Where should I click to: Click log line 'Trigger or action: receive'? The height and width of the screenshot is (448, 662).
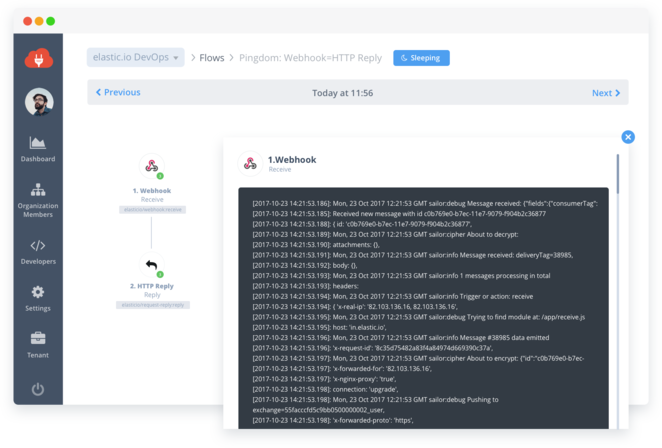393,296
